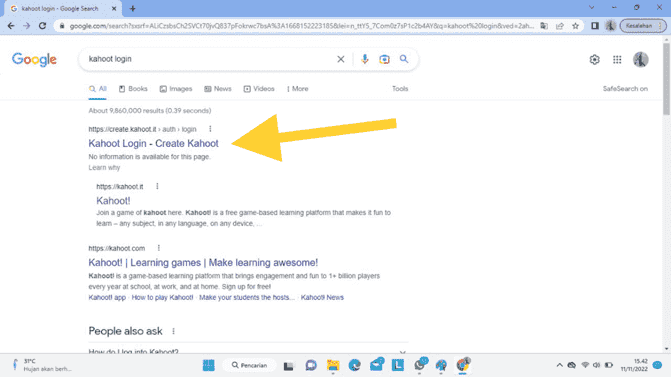Submit search with the magnifier icon
This screenshot has height=377, width=671.
[x=404, y=59]
